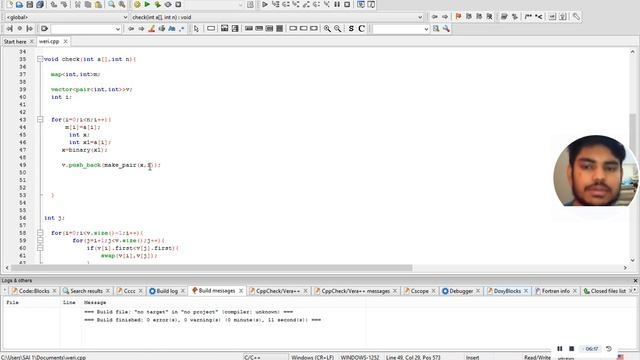Collapse the for loop fold at line 58
Screen dimensions: 640x360
click(x=40, y=233)
